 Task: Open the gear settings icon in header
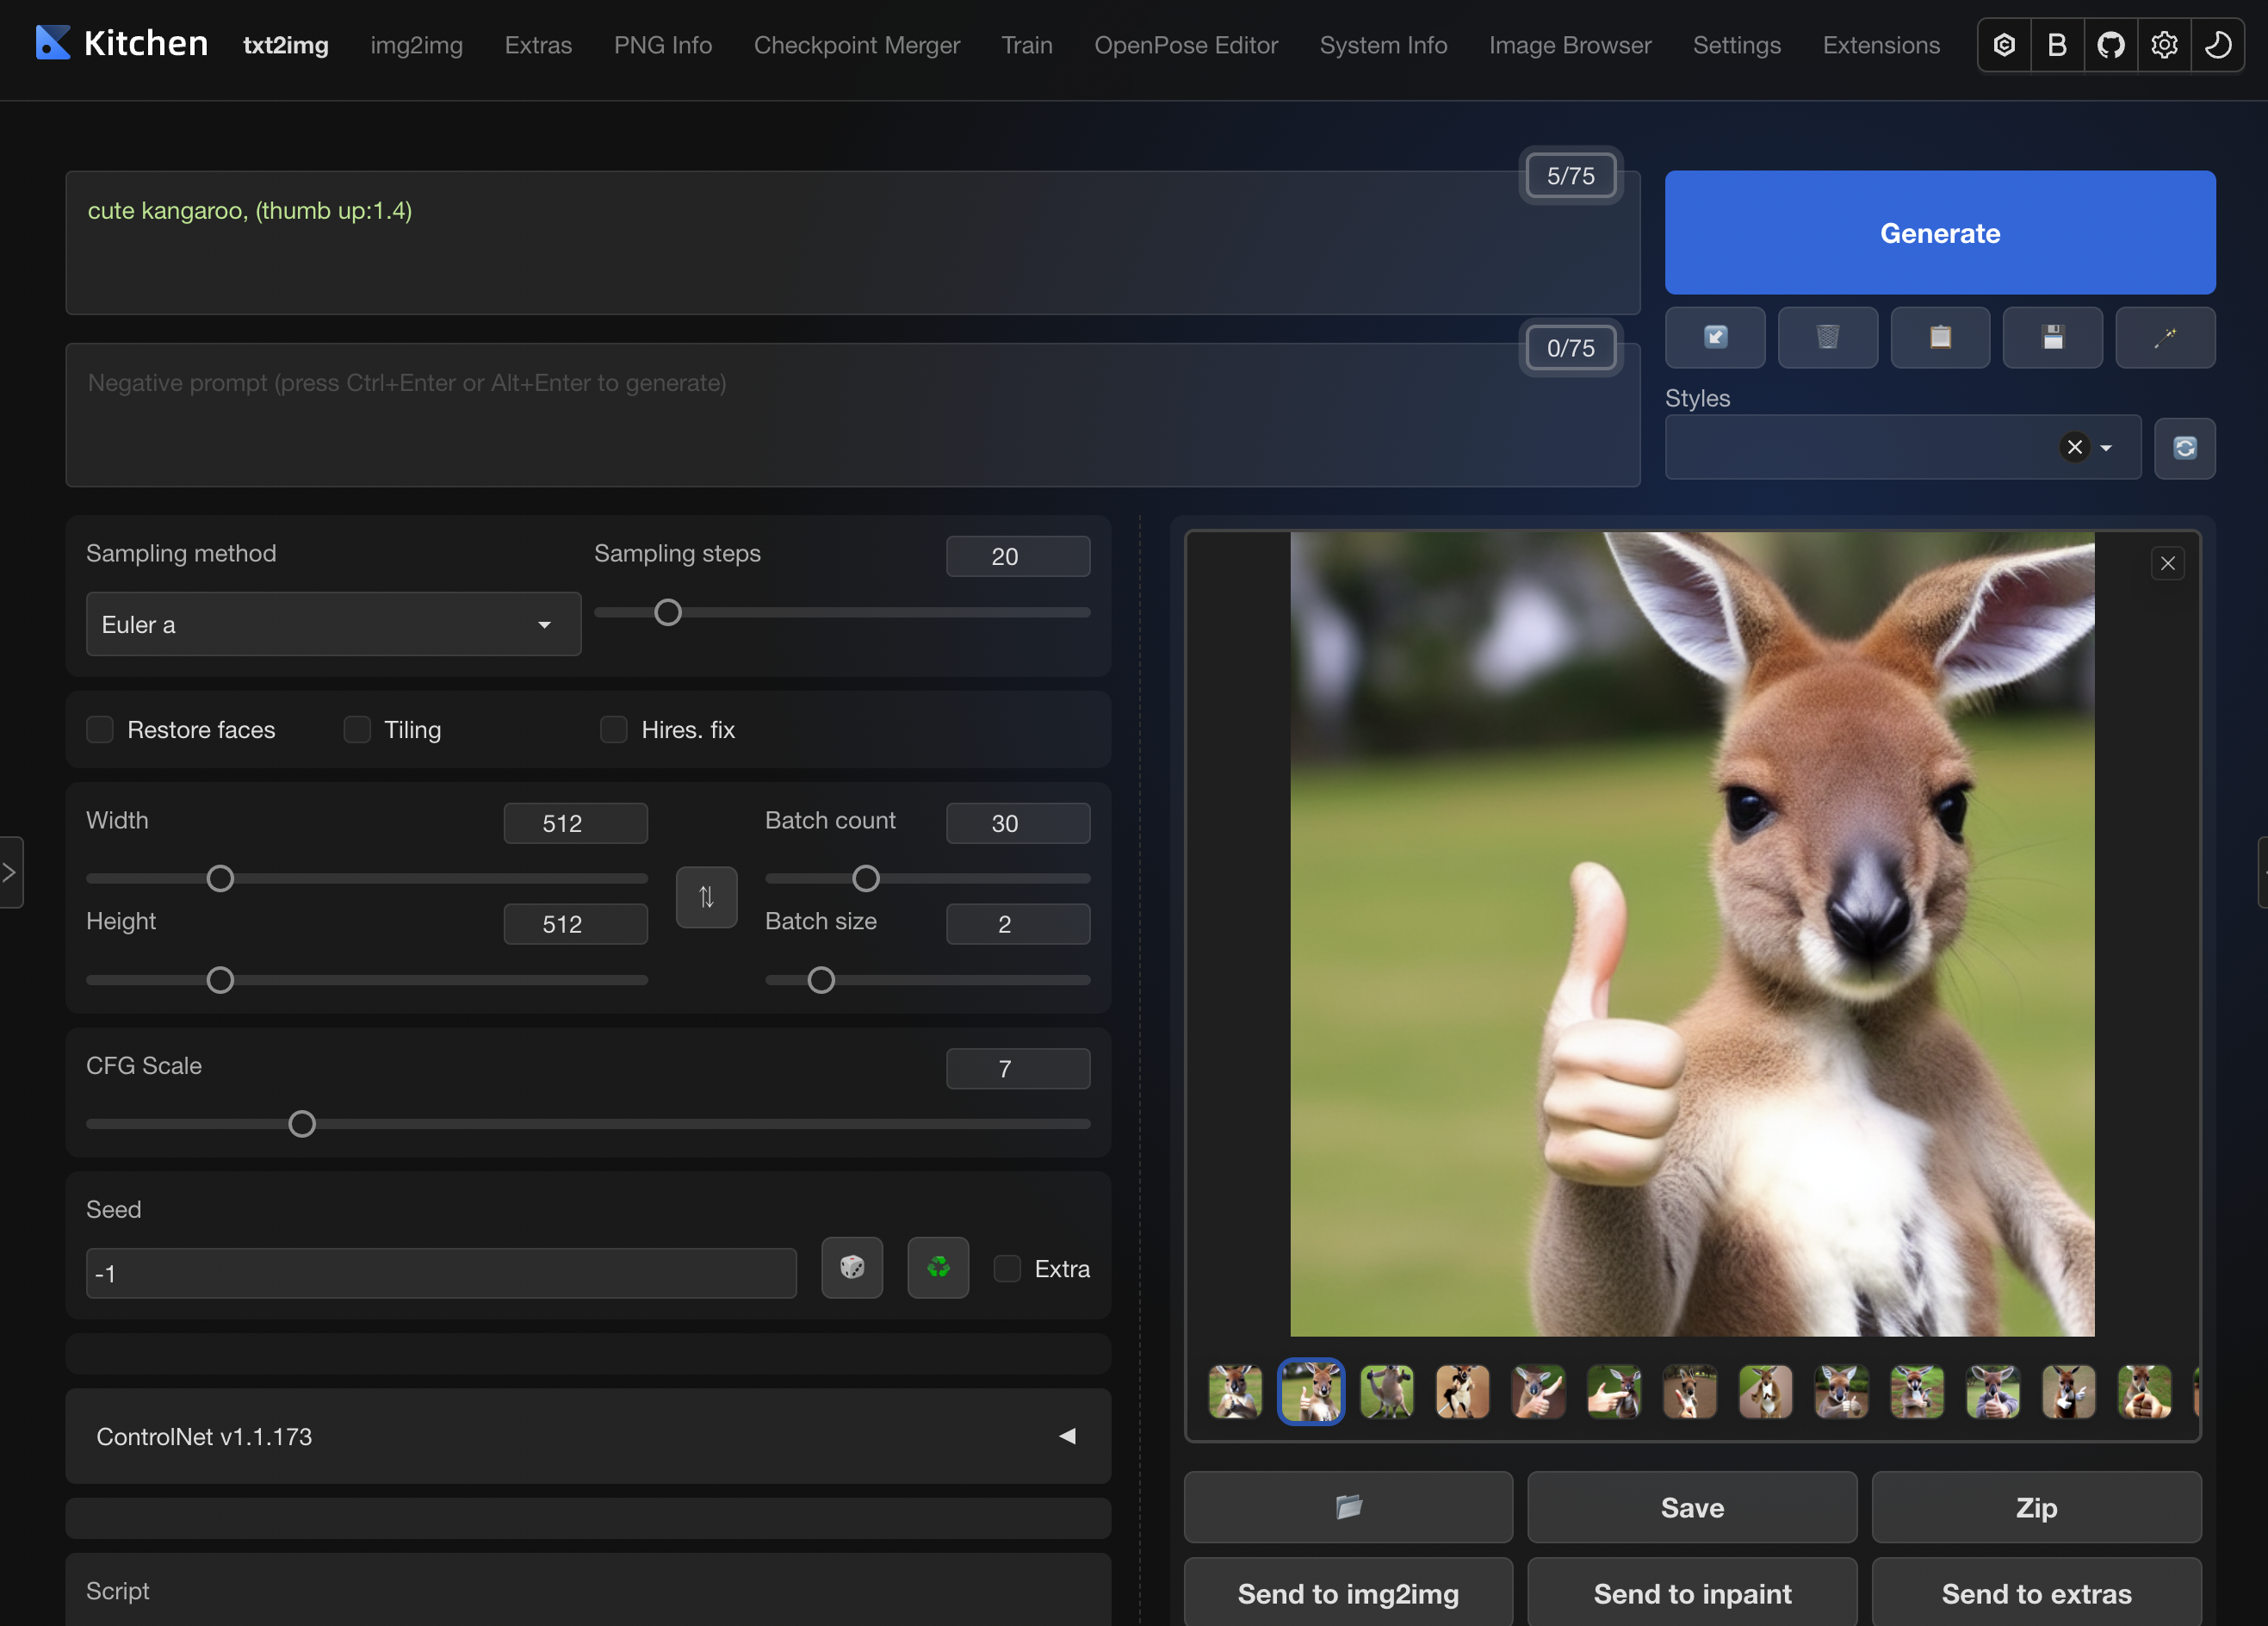(x=2164, y=45)
